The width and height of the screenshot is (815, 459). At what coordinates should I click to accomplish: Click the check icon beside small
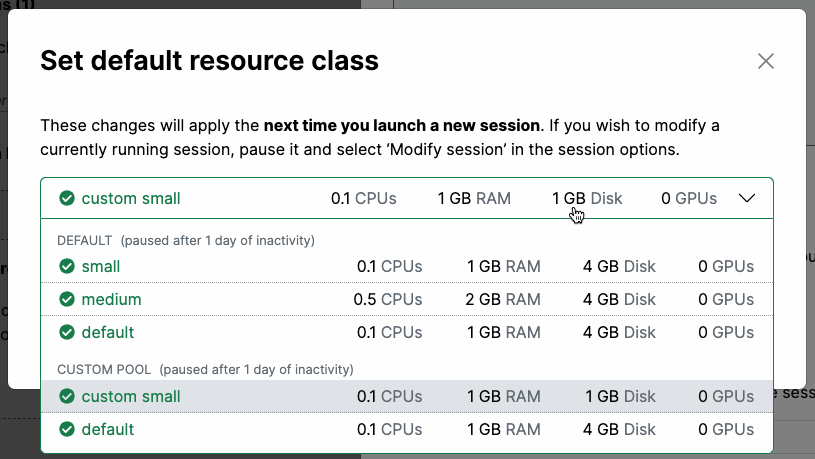point(67,266)
